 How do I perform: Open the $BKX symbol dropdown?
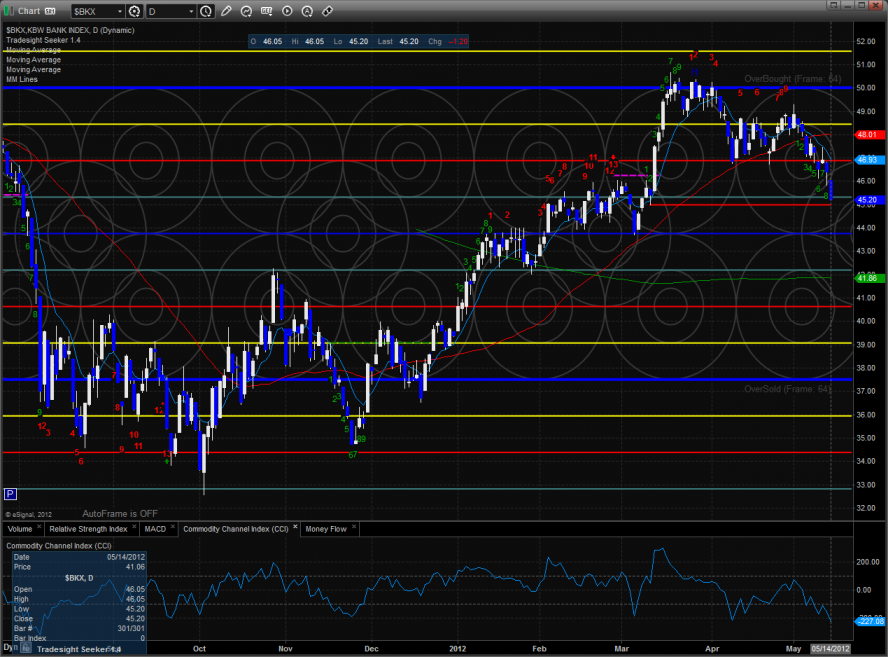(120, 11)
